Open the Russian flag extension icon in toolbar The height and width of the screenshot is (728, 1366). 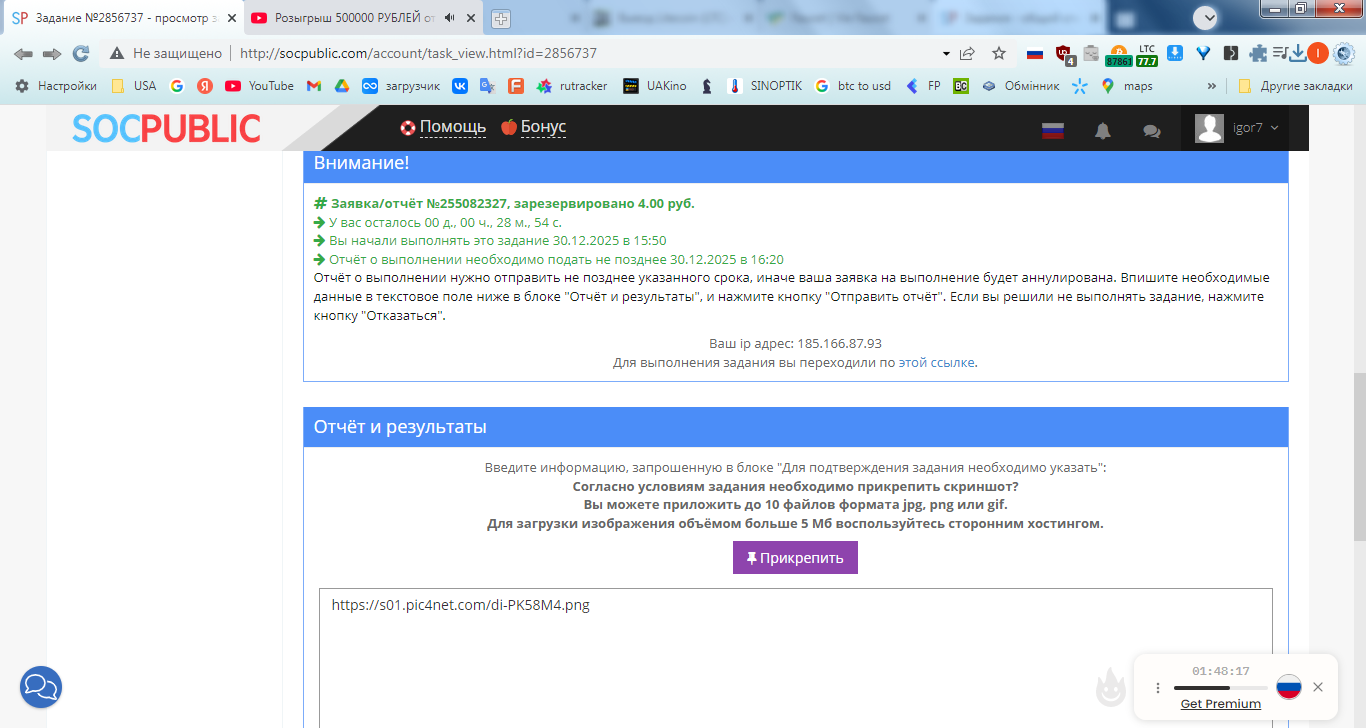click(1035, 54)
